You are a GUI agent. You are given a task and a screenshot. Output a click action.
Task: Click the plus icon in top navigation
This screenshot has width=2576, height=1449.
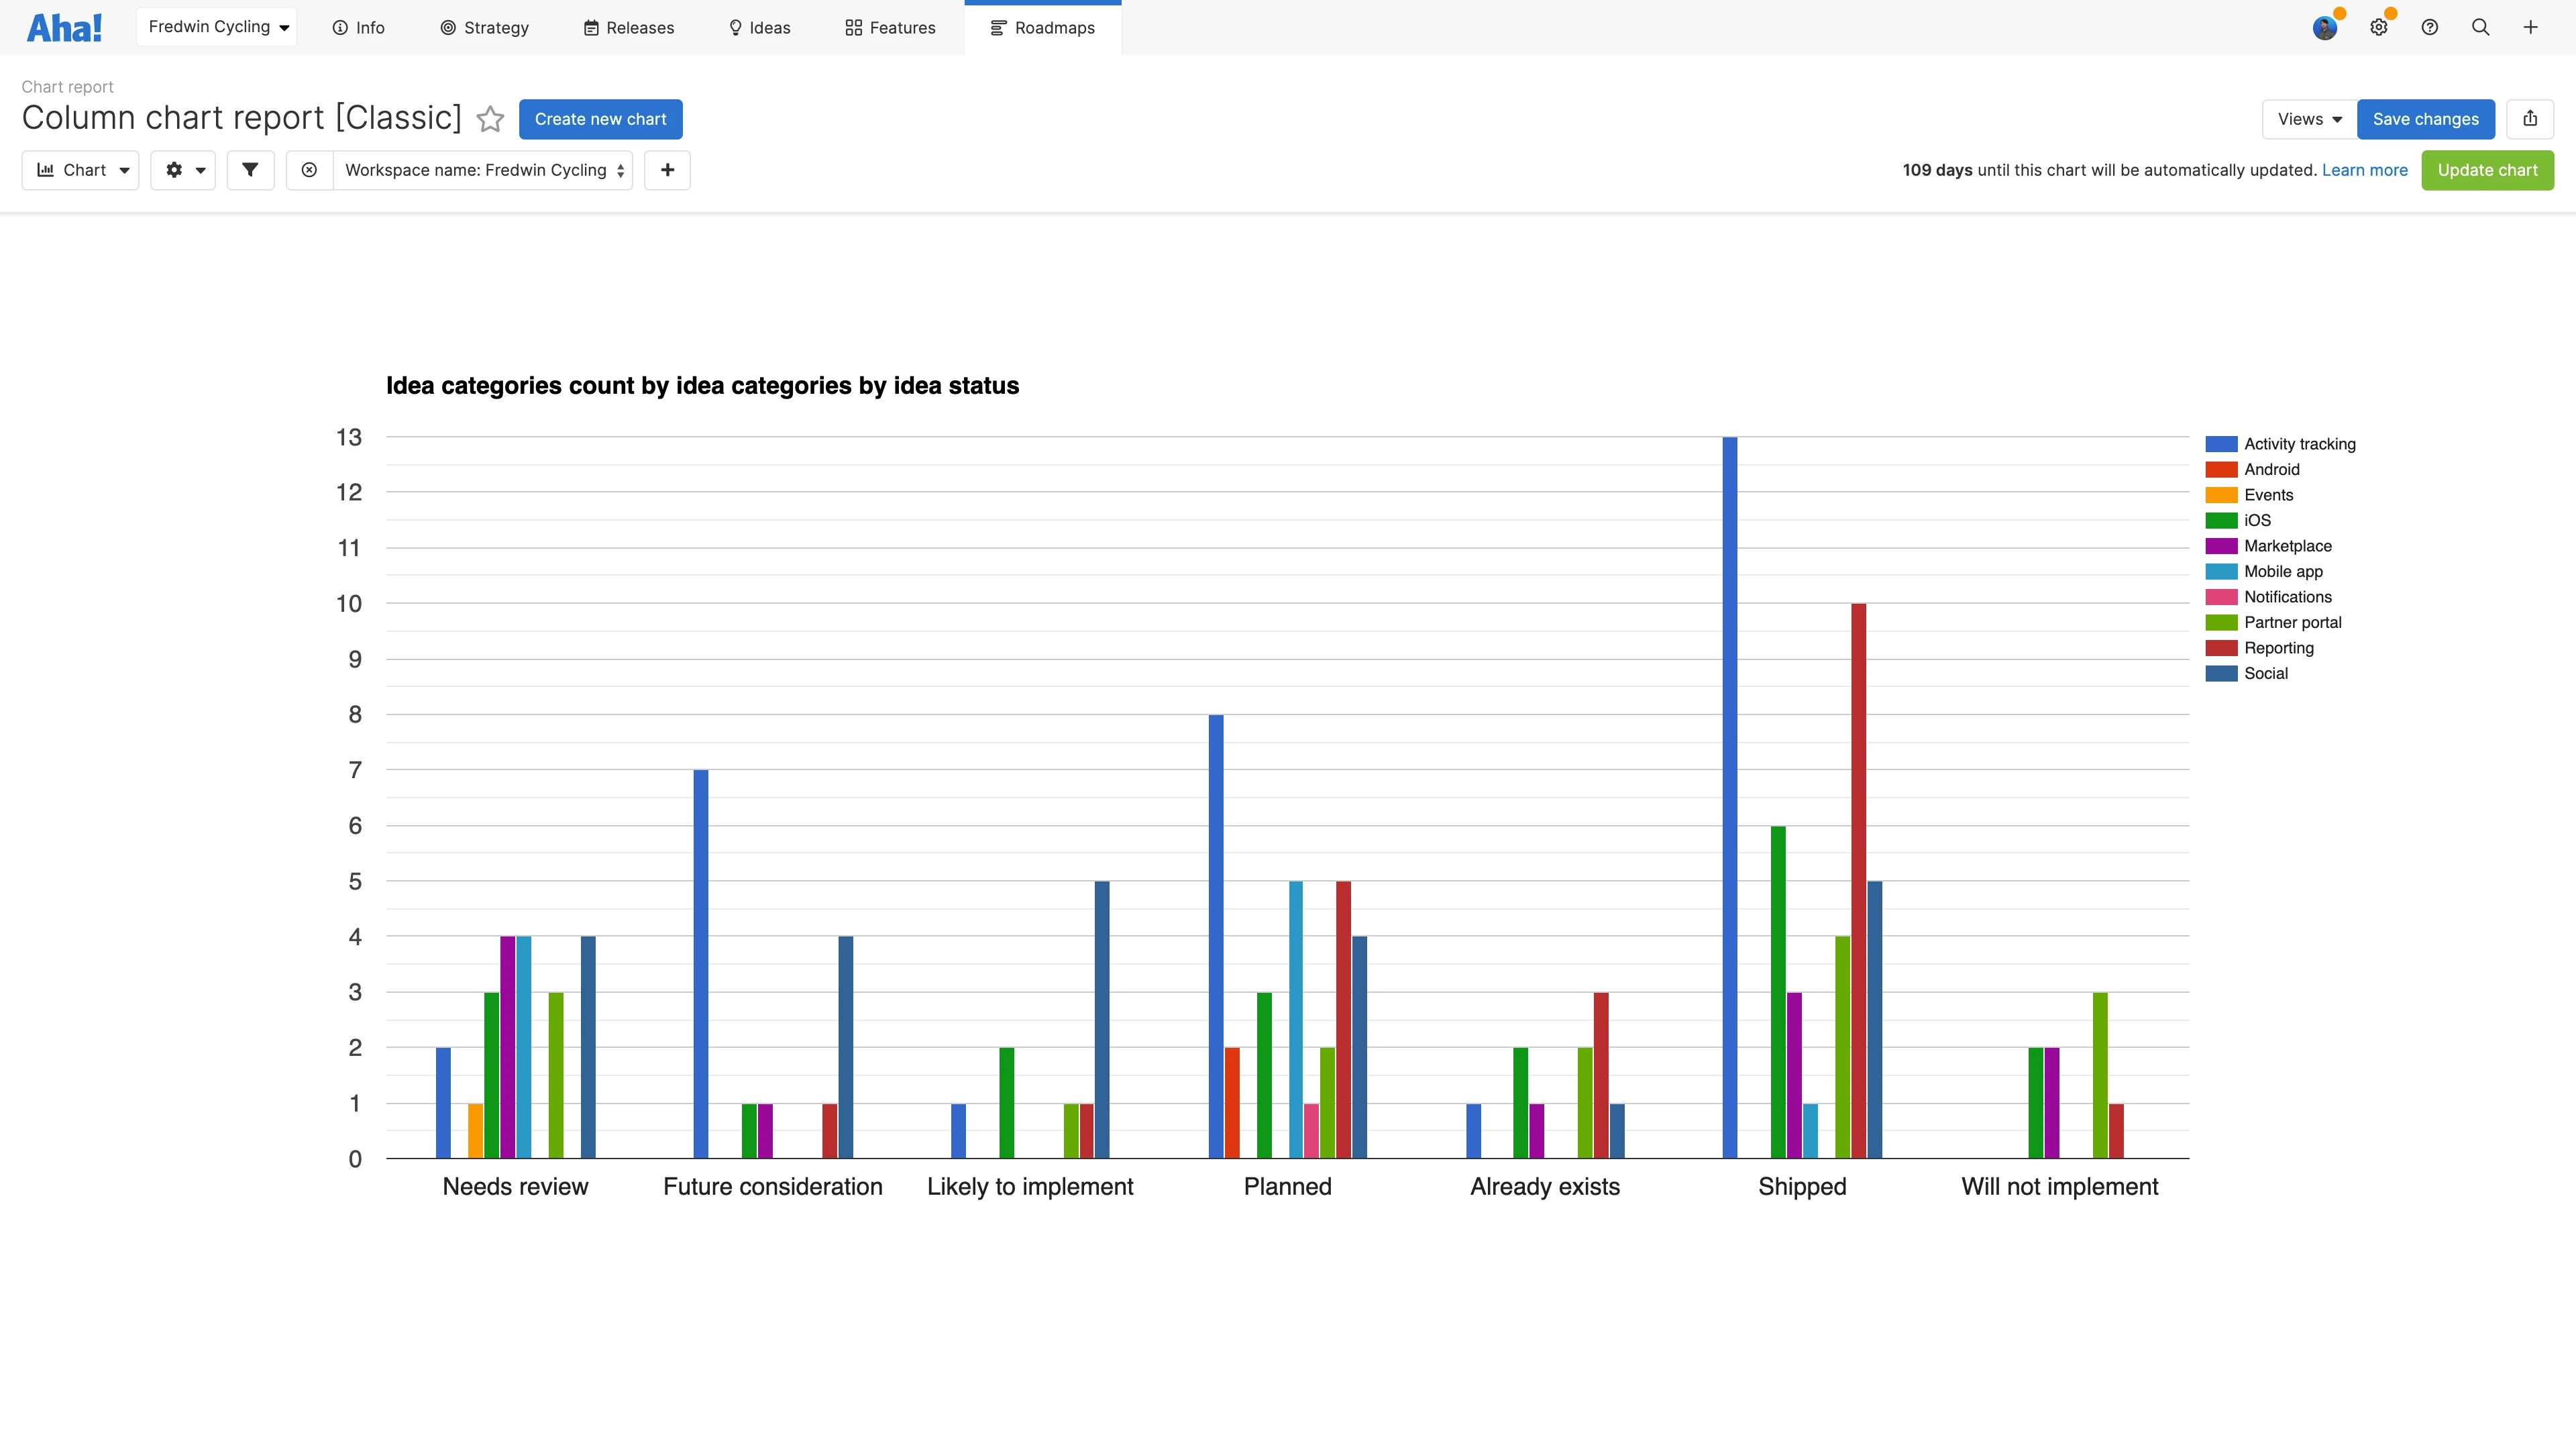(2530, 27)
